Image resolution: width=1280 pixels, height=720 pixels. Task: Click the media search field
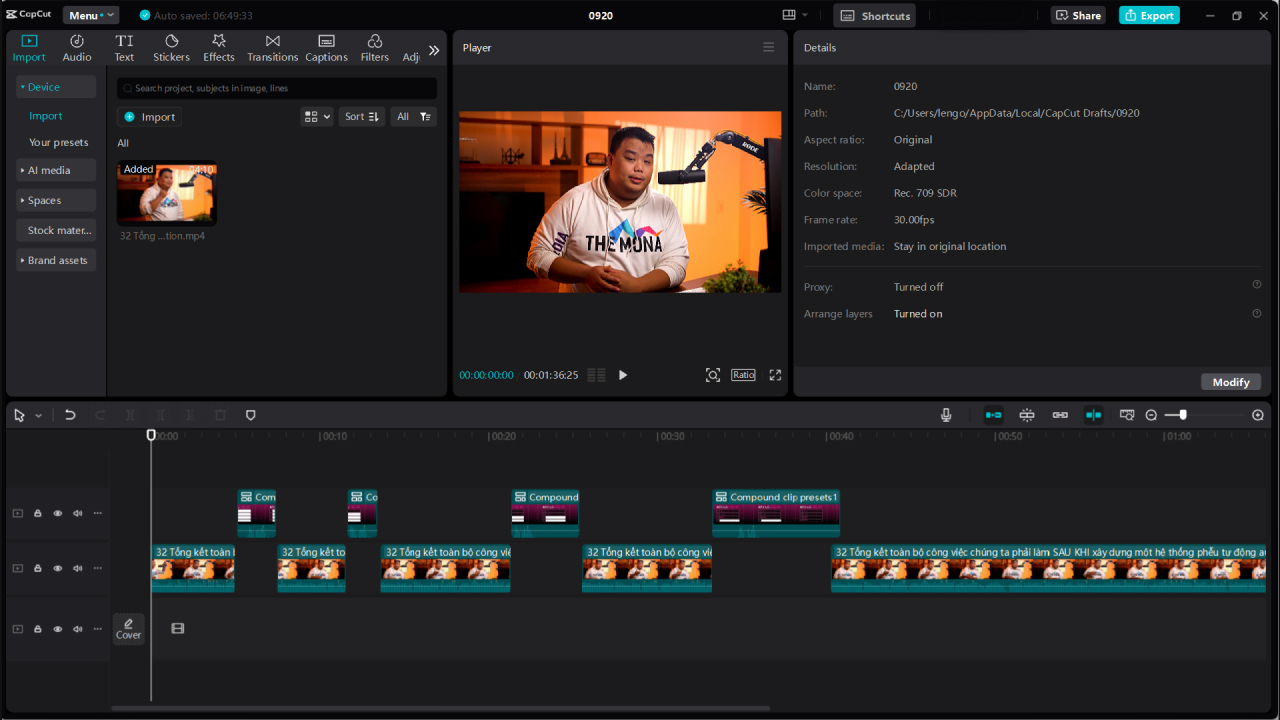pos(277,88)
